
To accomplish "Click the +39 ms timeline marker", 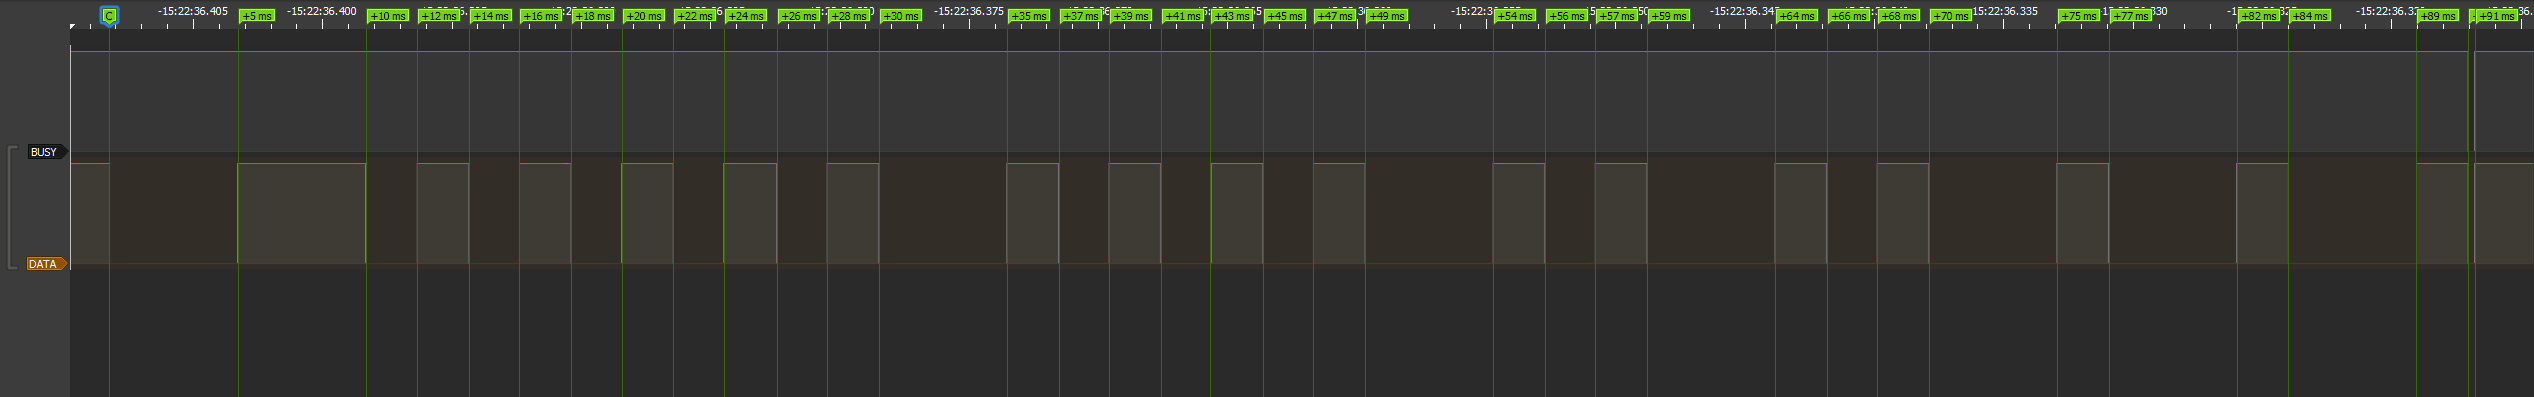I will 1131,16.
